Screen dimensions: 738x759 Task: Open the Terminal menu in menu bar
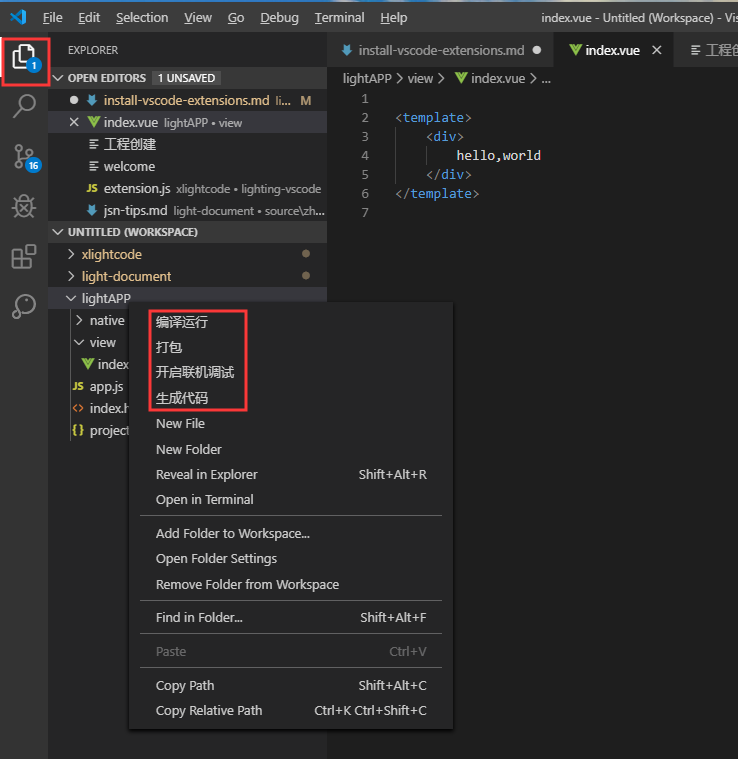point(339,17)
